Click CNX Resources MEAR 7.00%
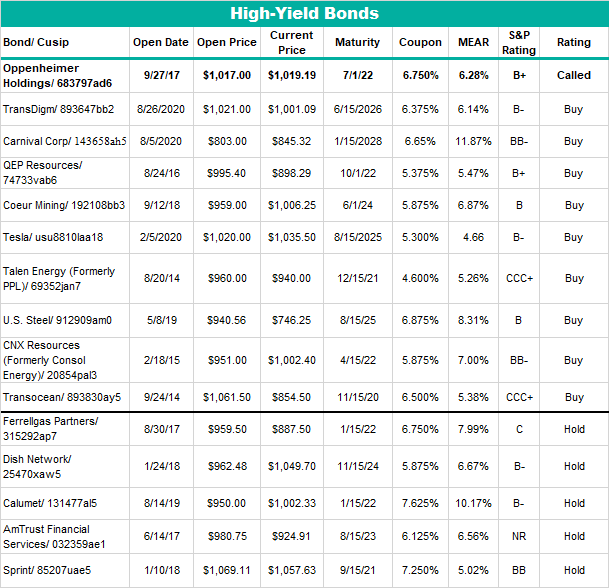The width and height of the screenshot is (609, 588). point(473,360)
